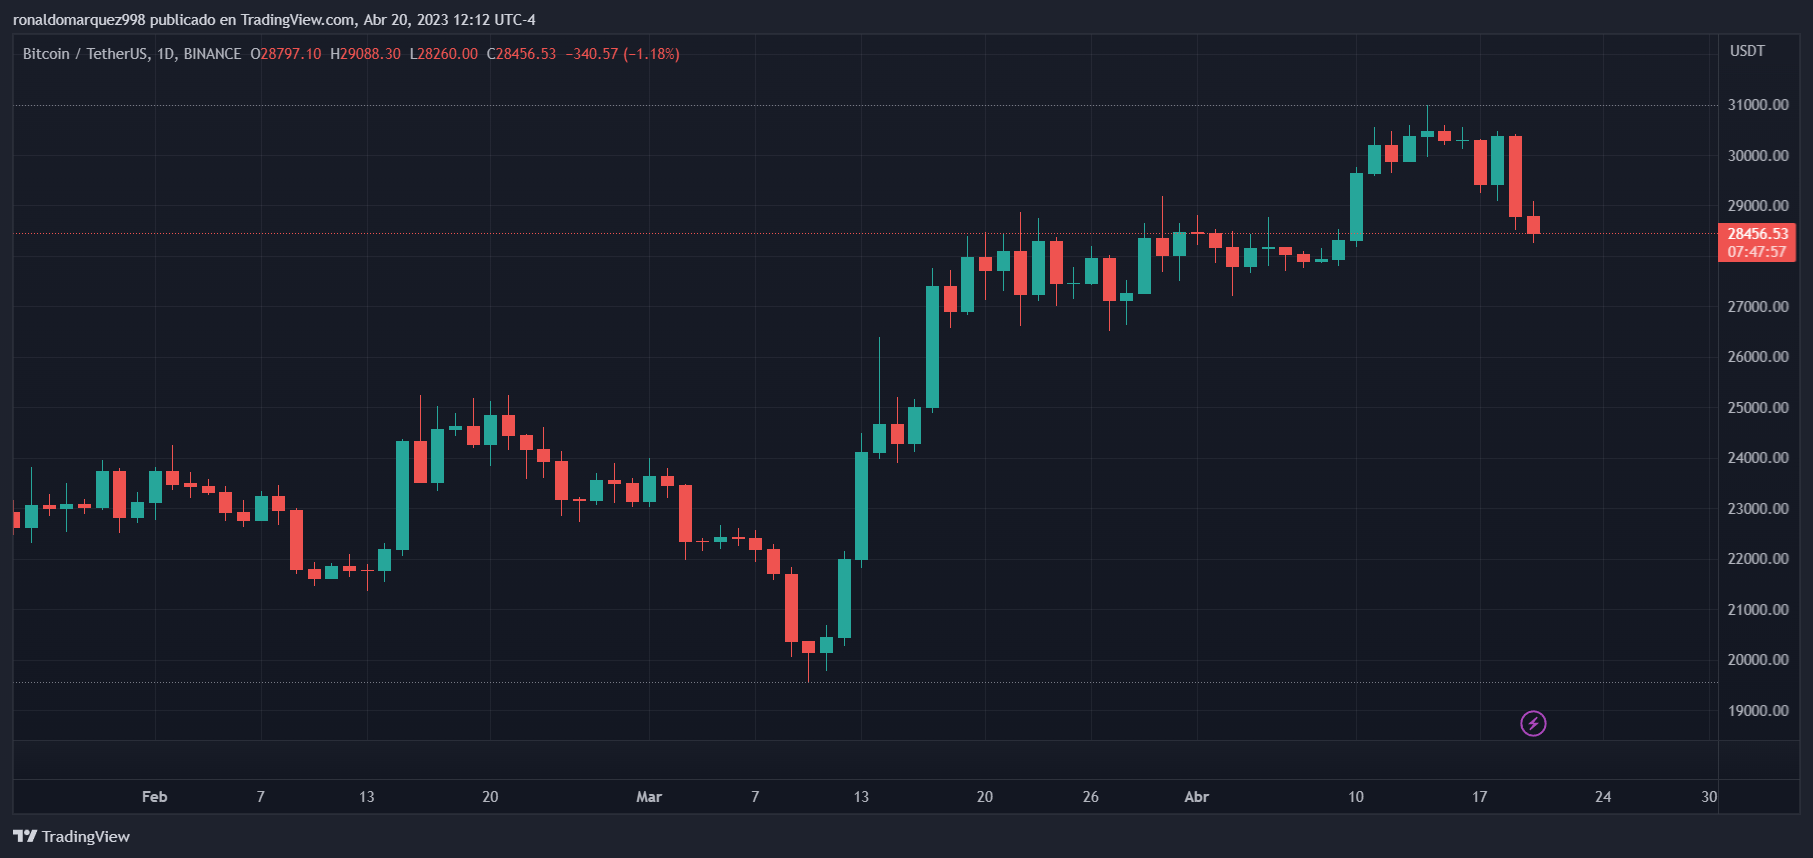Click the red 28456.53 current price tag
1813x858 pixels.
(1757, 234)
